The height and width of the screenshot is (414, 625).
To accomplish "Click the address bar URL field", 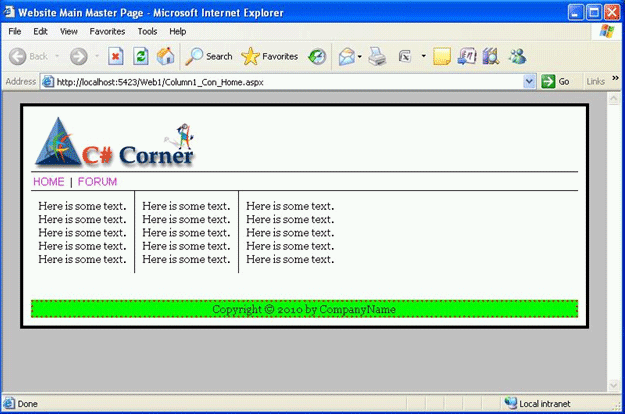I will click(x=289, y=82).
